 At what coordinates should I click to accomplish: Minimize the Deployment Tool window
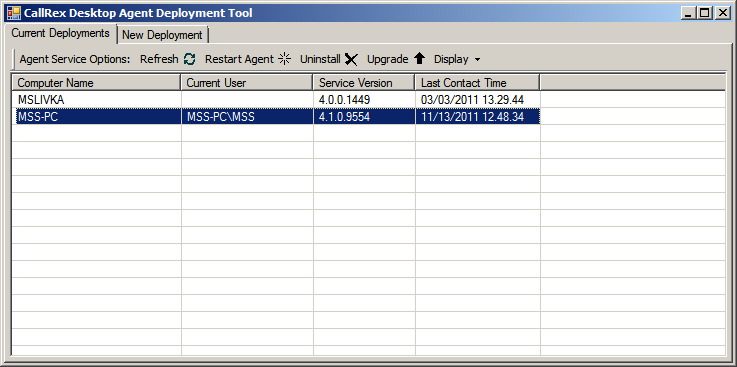(x=689, y=13)
